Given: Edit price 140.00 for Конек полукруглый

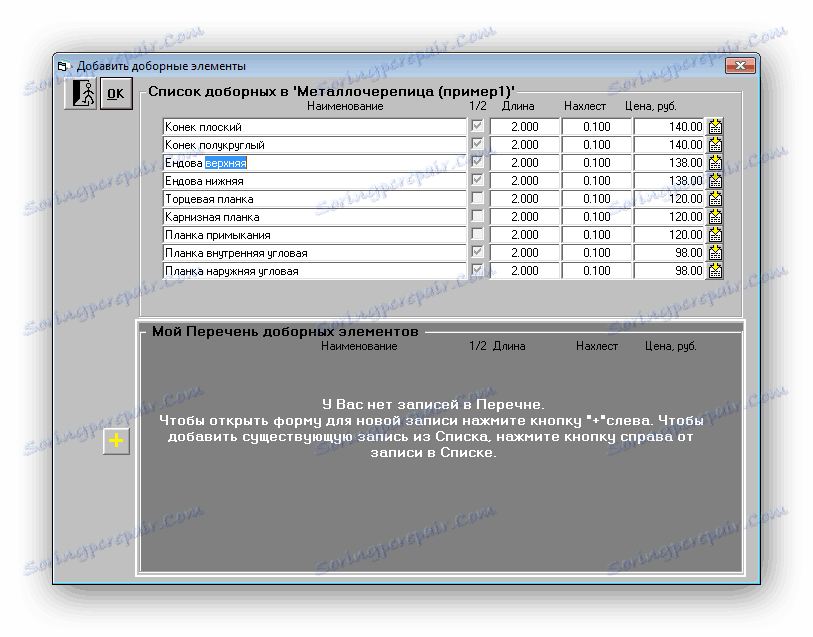Looking at the screenshot, I should [x=669, y=145].
